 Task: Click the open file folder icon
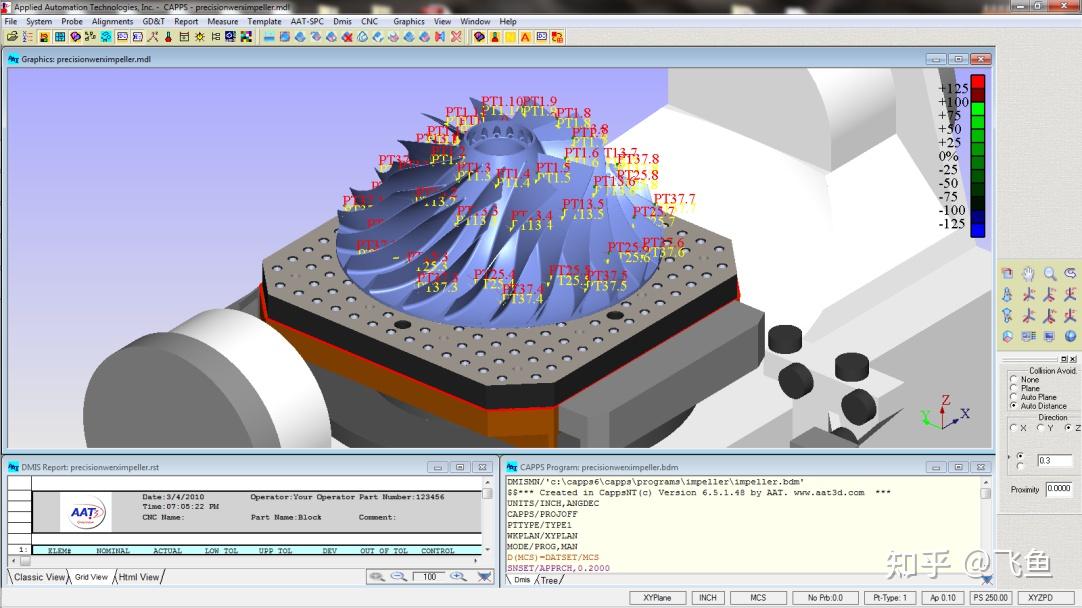point(12,37)
